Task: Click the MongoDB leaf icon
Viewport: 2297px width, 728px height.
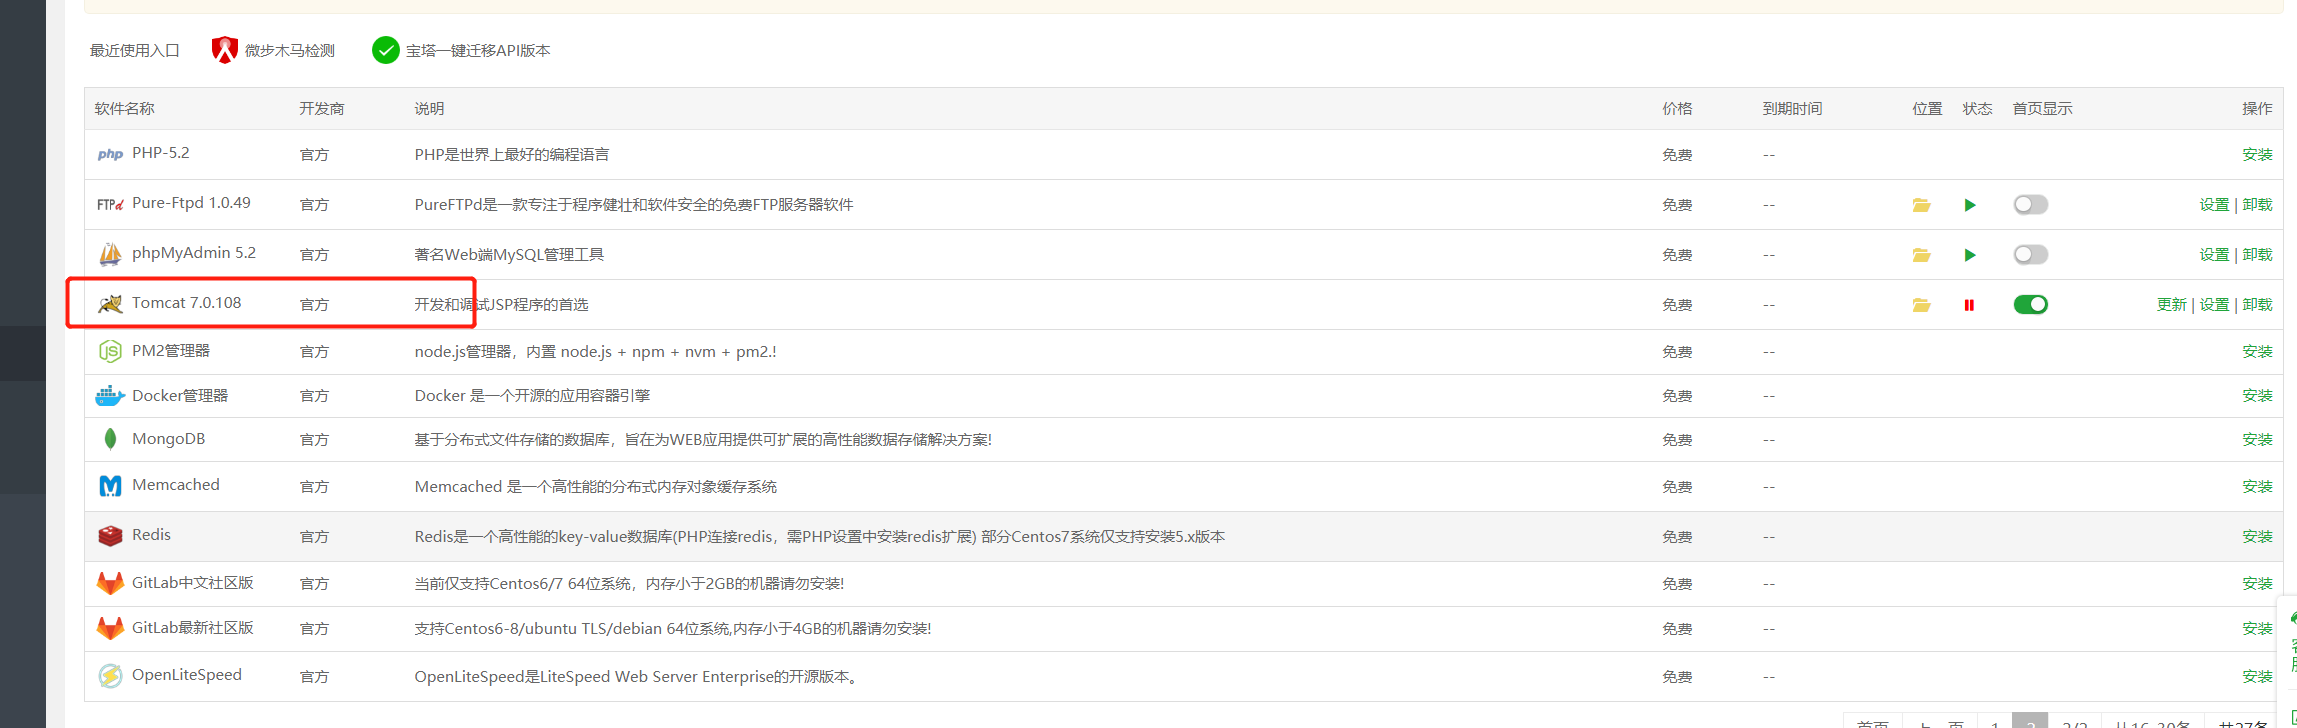Action: (x=110, y=439)
